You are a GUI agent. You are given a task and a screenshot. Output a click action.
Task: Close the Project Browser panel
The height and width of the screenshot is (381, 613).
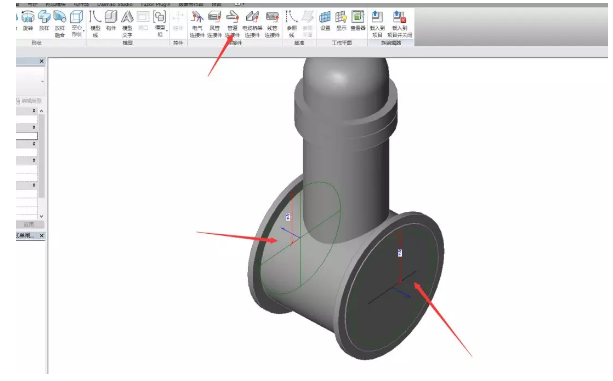coord(42,235)
